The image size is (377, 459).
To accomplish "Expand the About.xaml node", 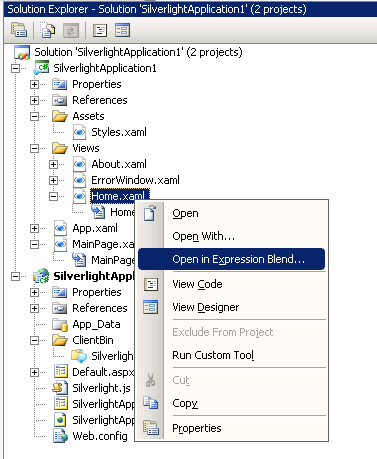I will tap(53, 164).
